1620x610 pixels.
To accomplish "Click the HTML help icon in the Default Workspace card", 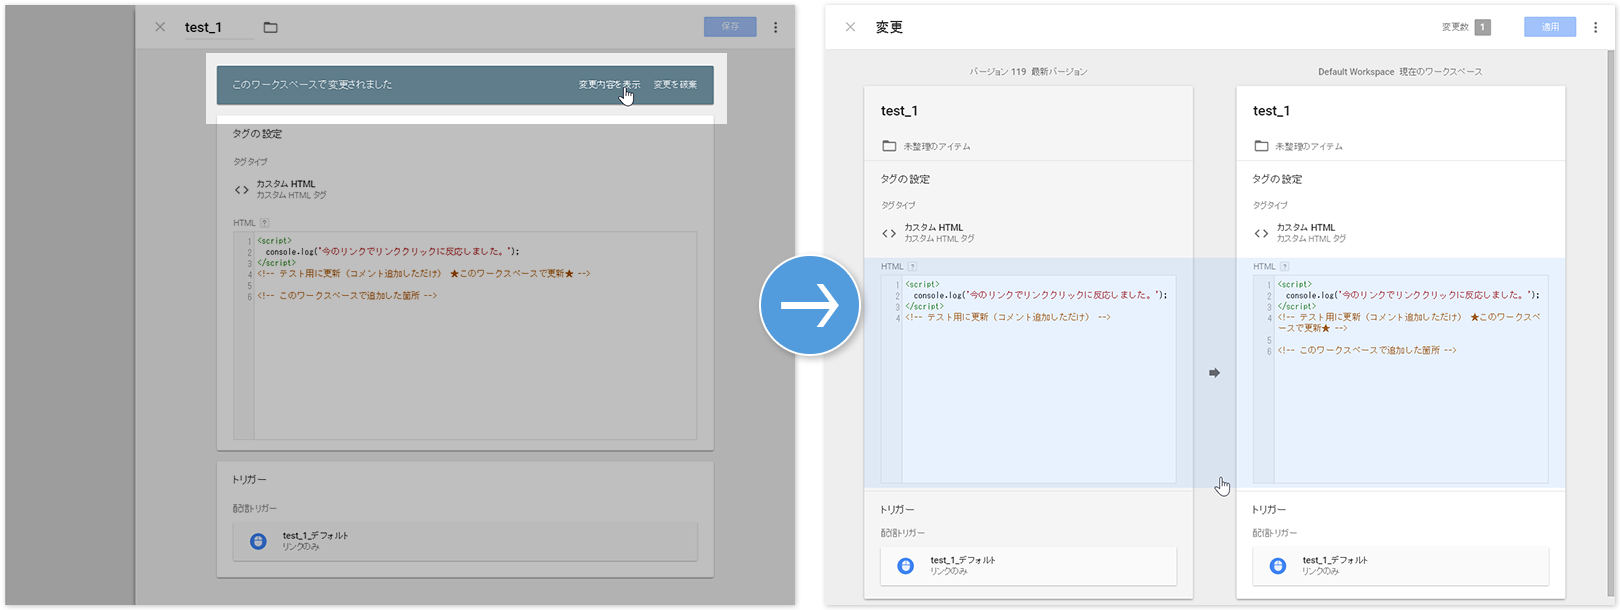I will coord(1284,267).
